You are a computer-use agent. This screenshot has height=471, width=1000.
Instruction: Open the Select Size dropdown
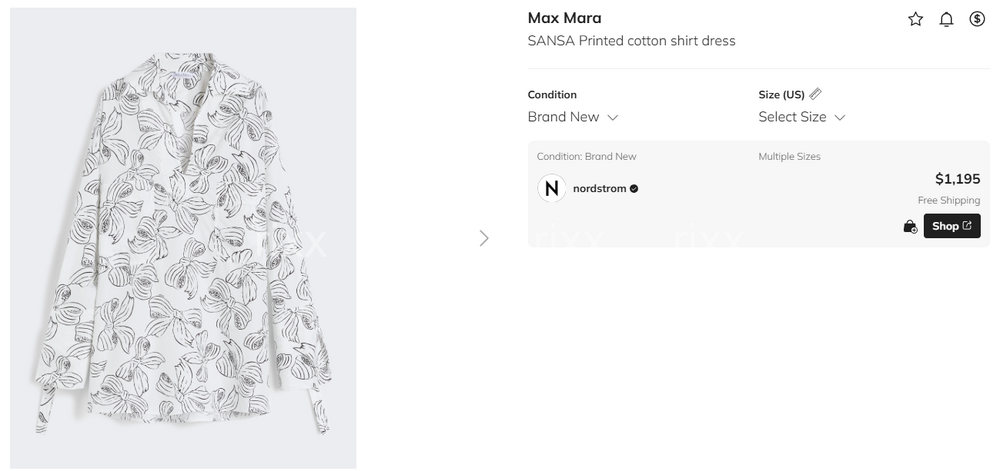tap(802, 117)
